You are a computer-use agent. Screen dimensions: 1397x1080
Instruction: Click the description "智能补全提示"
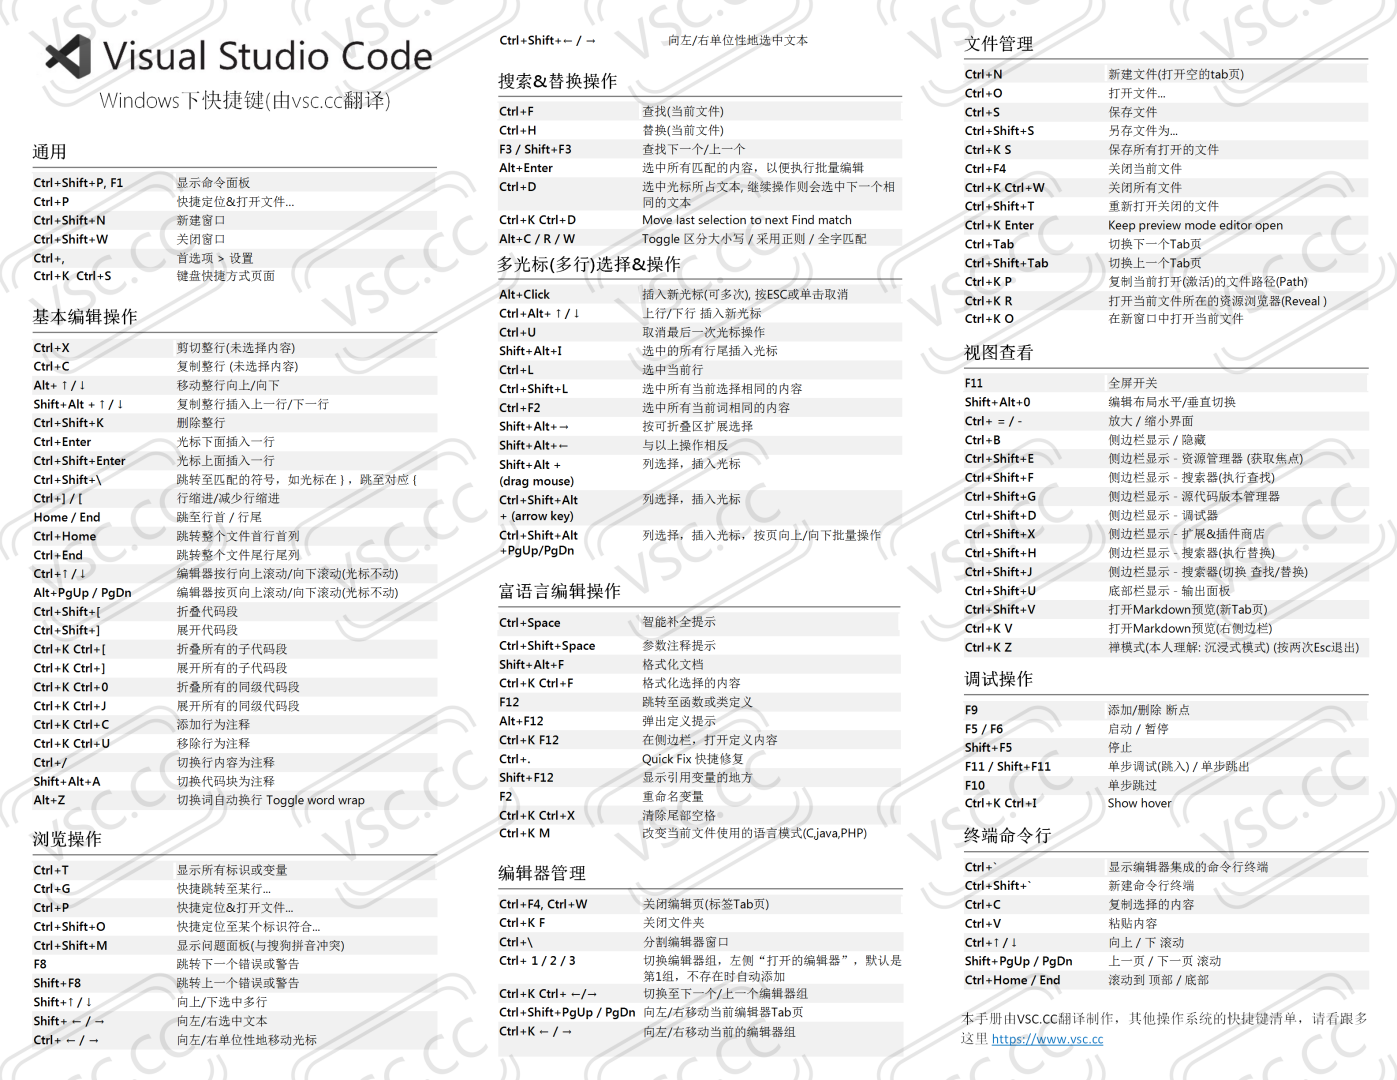coord(679,622)
